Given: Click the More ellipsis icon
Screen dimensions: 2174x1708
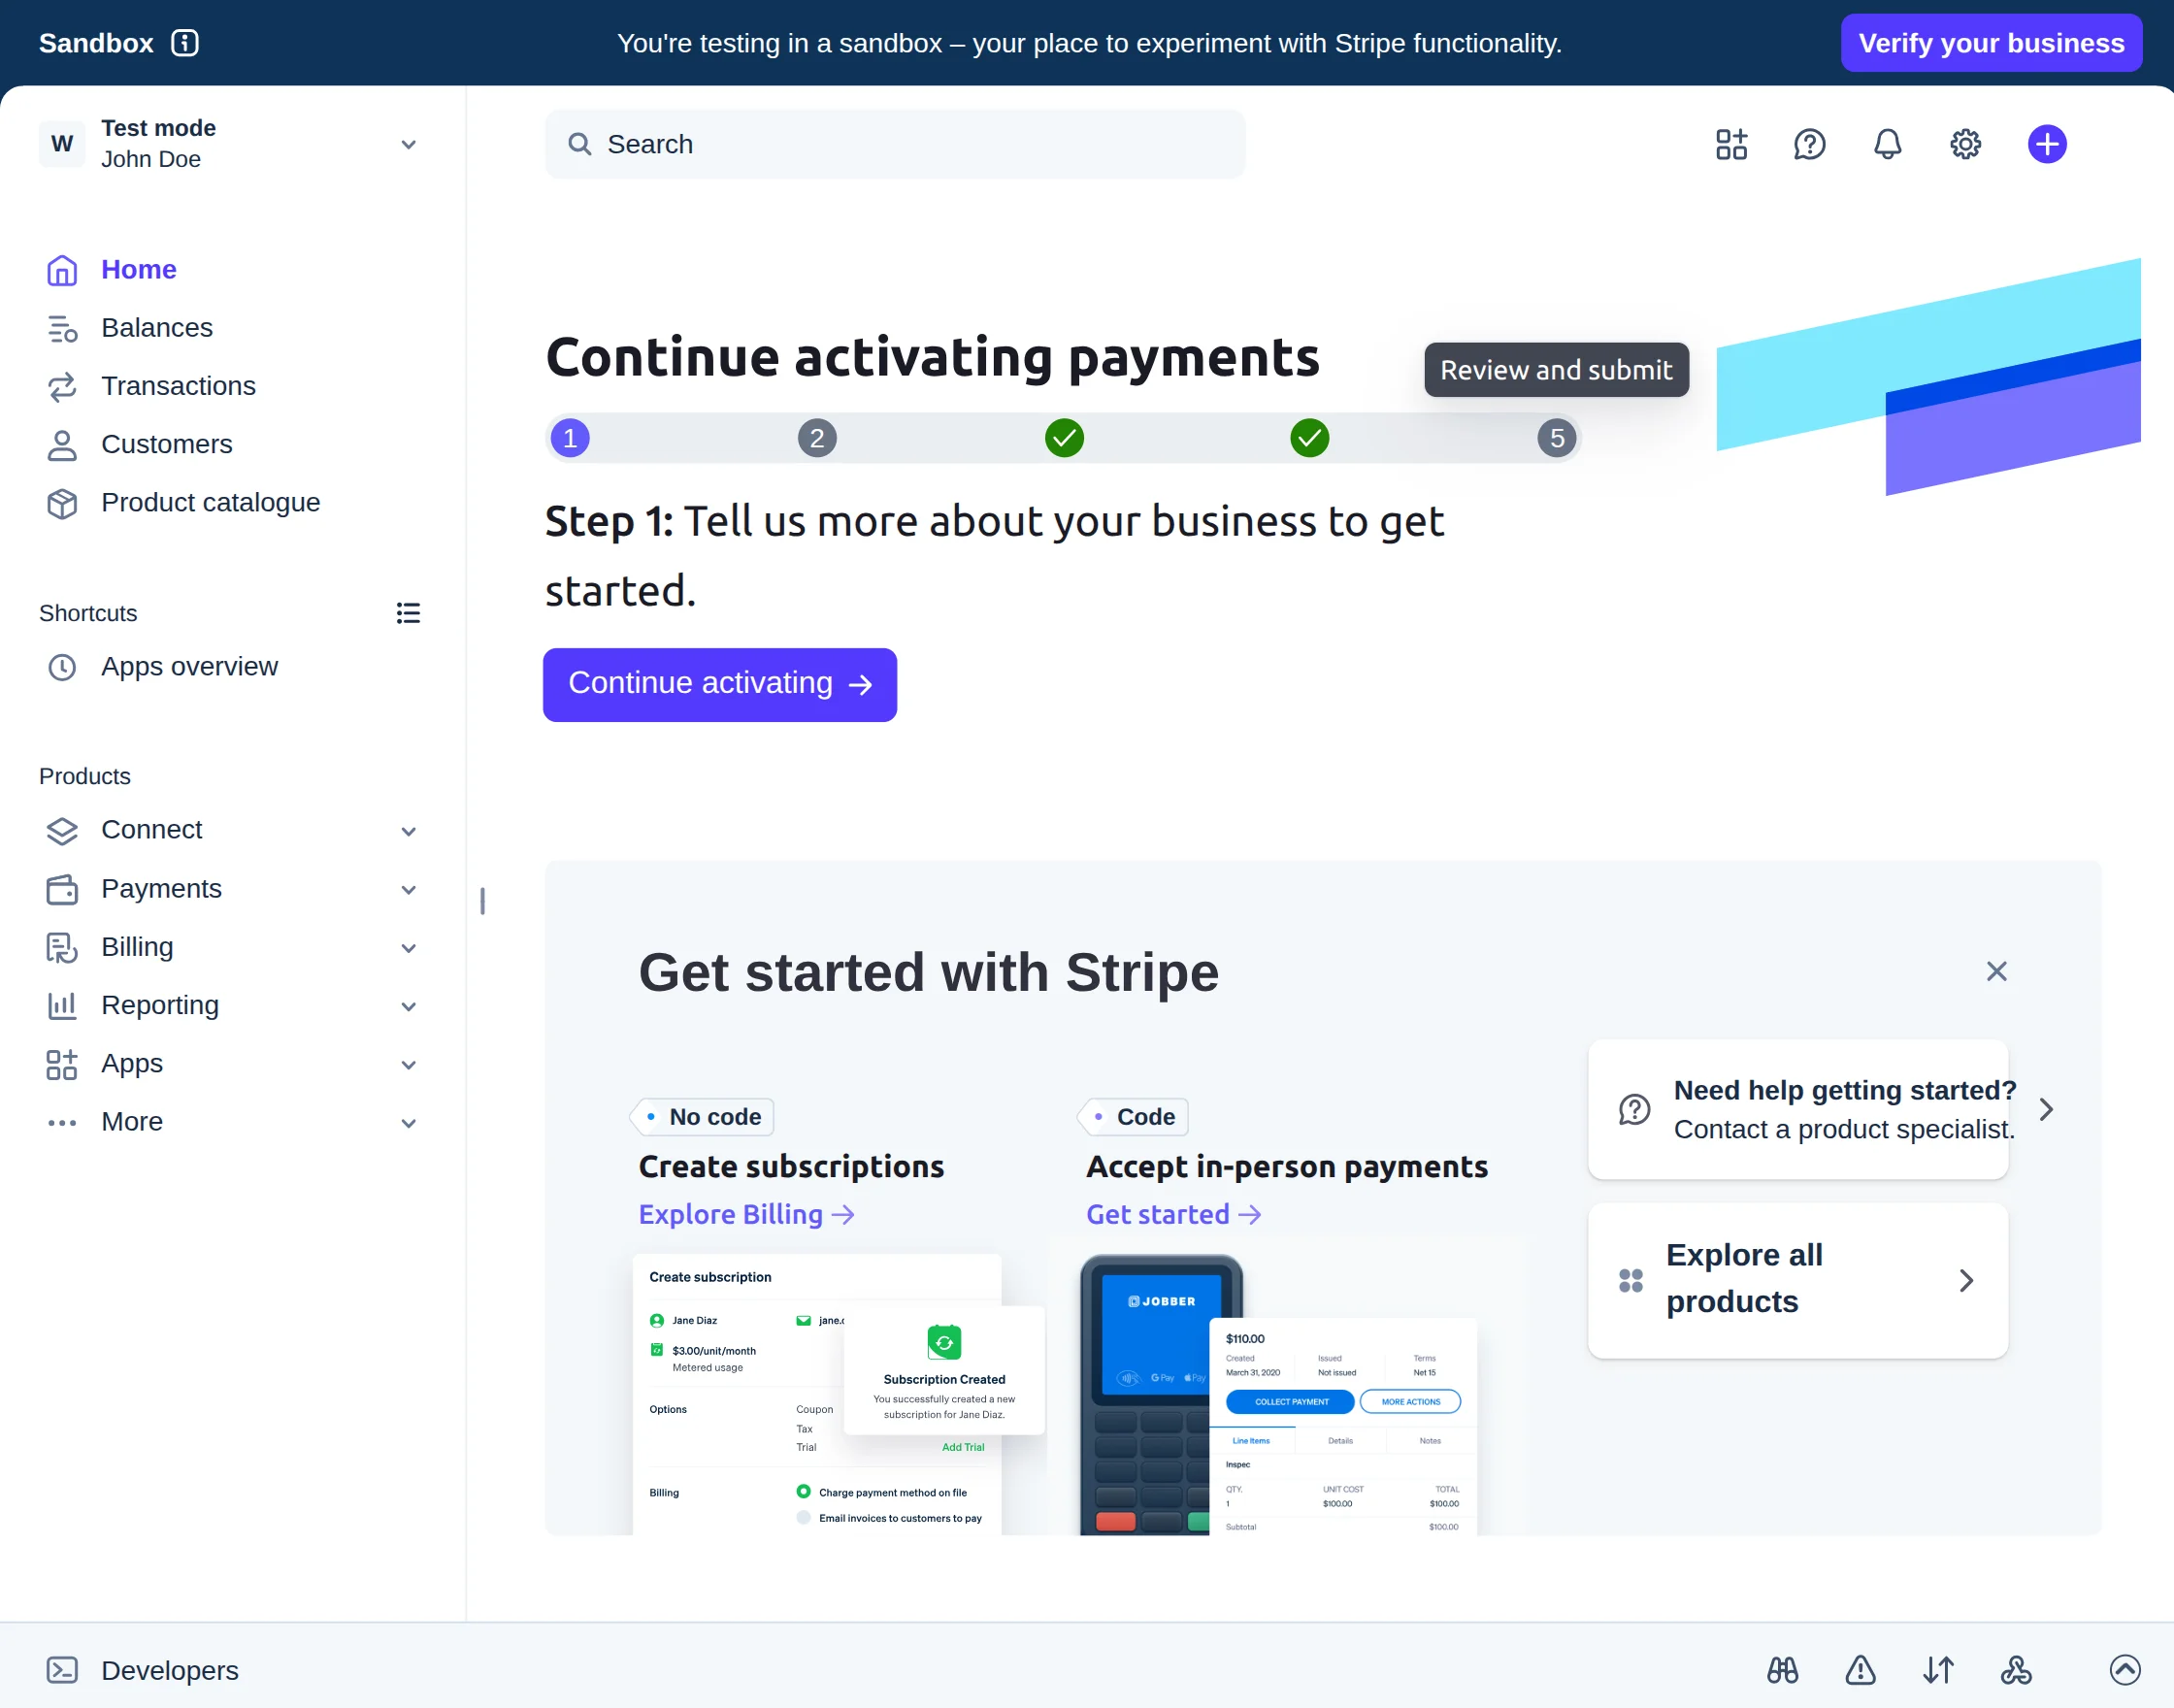Looking at the screenshot, I should point(62,1122).
